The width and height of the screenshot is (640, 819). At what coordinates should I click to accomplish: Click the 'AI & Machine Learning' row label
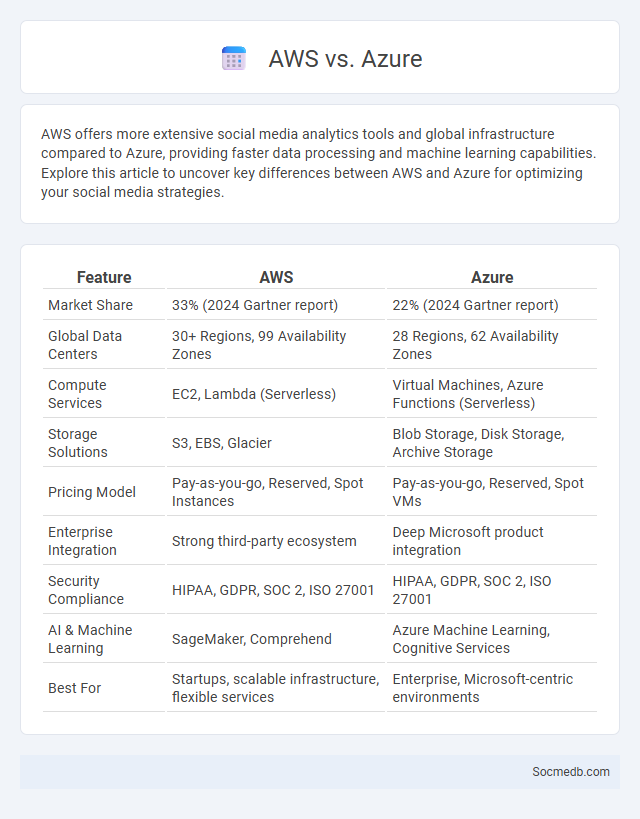point(90,639)
